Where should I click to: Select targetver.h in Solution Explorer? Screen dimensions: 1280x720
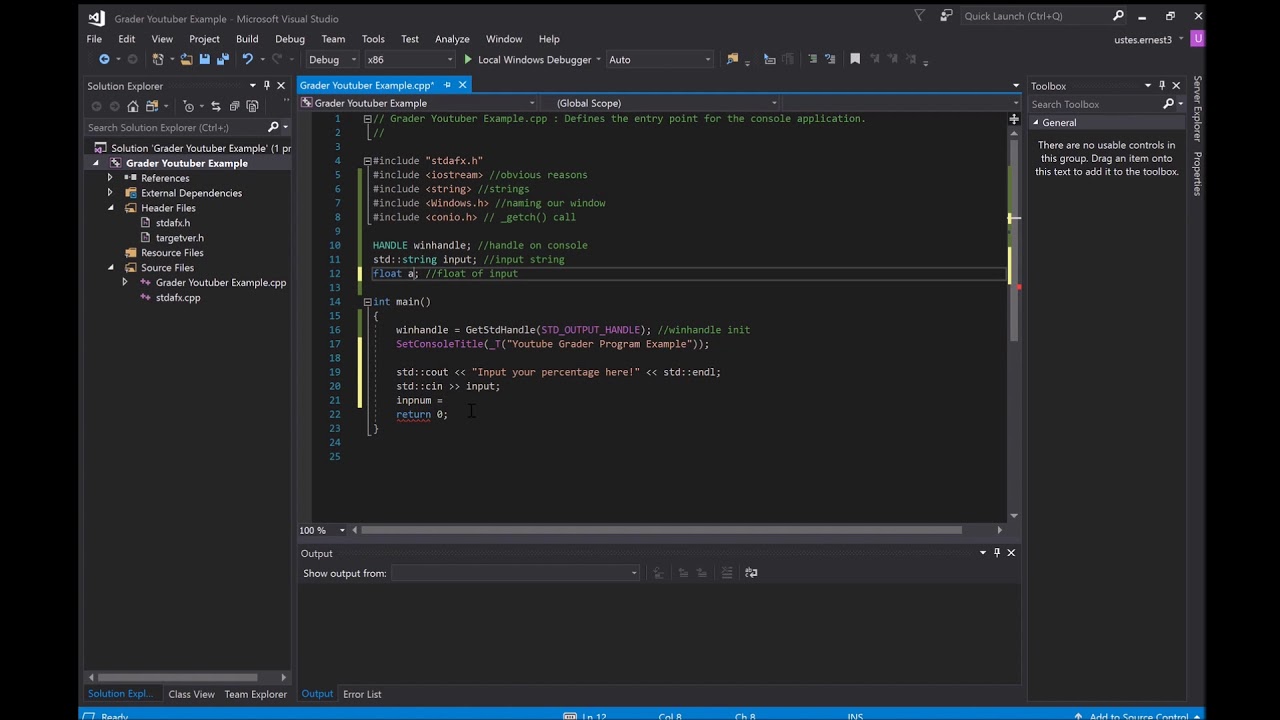click(x=179, y=238)
